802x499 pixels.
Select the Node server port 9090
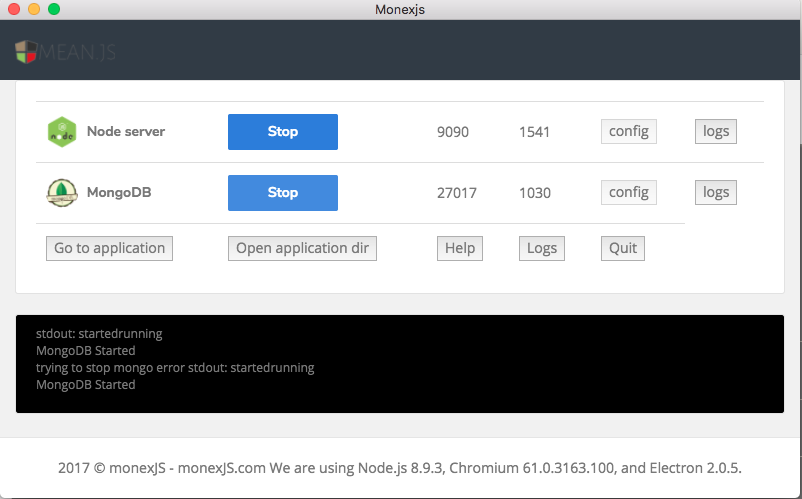pos(453,132)
